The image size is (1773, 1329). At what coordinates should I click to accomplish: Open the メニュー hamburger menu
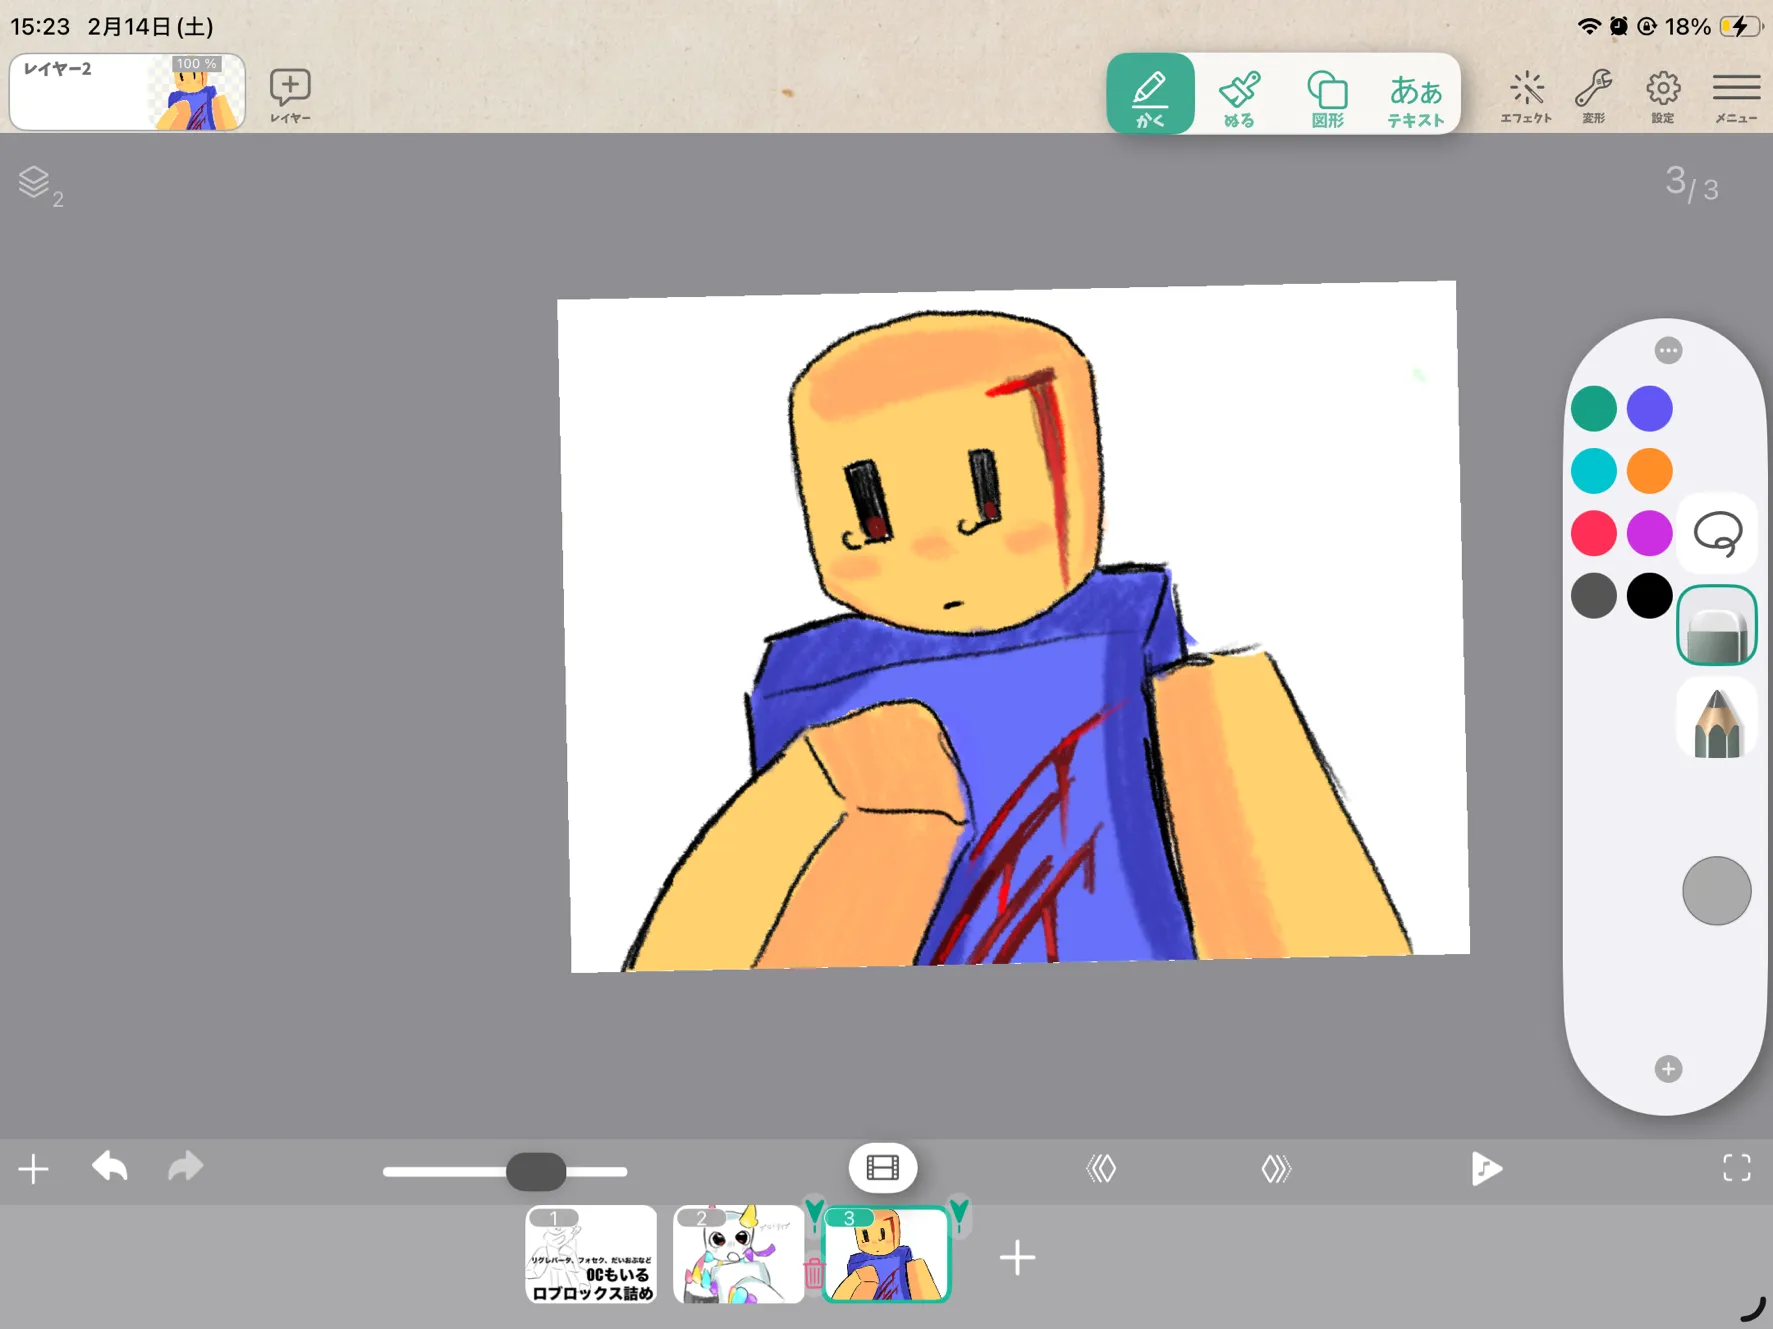click(1736, 96)
